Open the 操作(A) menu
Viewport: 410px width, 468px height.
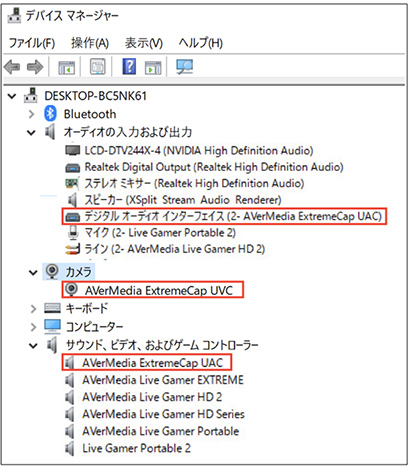tap(90, 43)
